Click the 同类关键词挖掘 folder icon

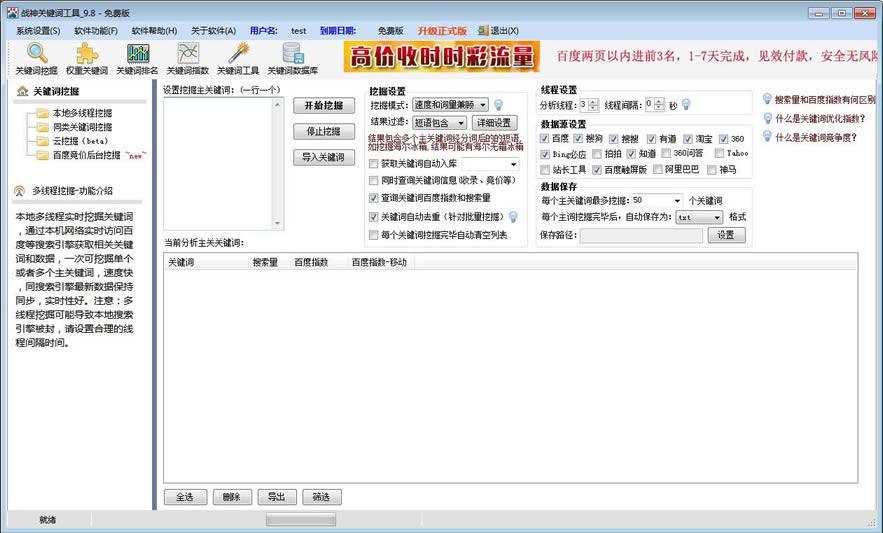tap(43, 127)
